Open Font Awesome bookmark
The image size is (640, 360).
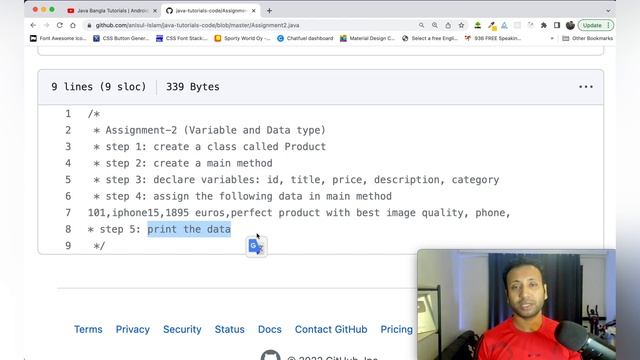click(58, 38)
